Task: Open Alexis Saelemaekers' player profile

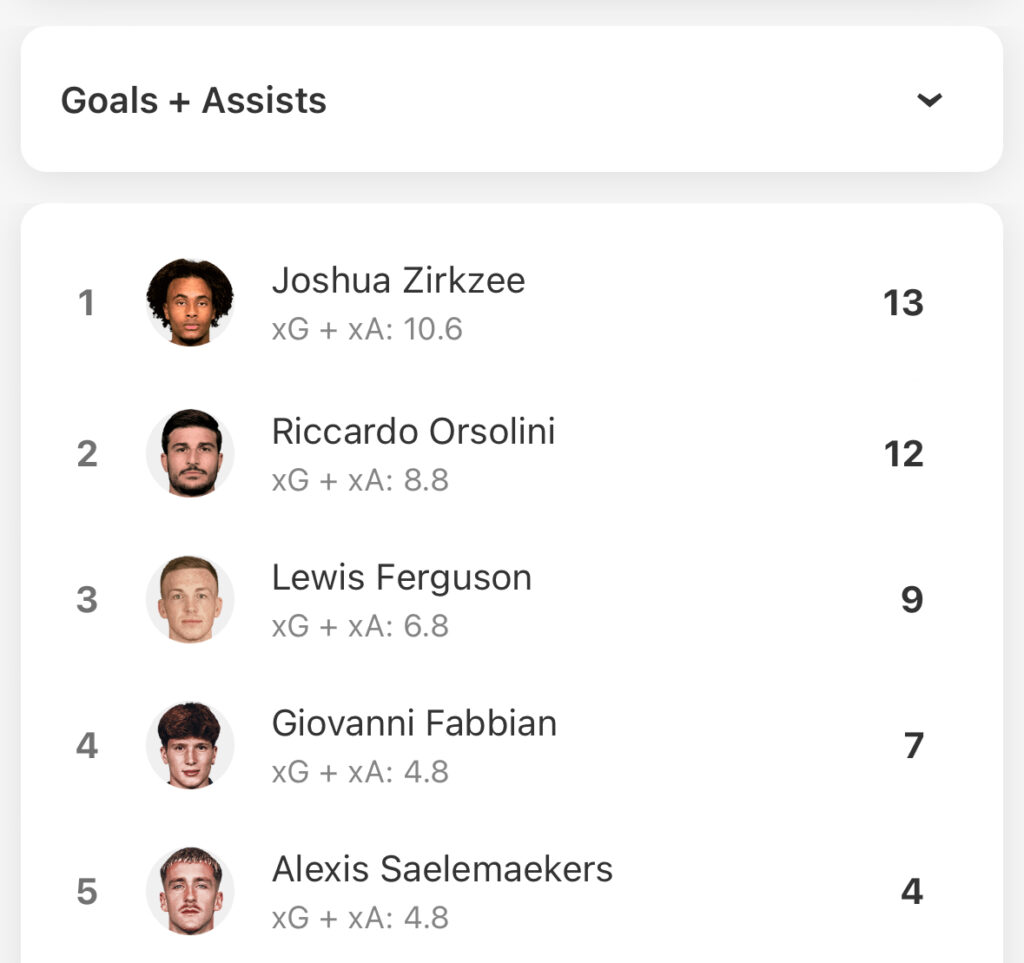Action: (442, 870)
